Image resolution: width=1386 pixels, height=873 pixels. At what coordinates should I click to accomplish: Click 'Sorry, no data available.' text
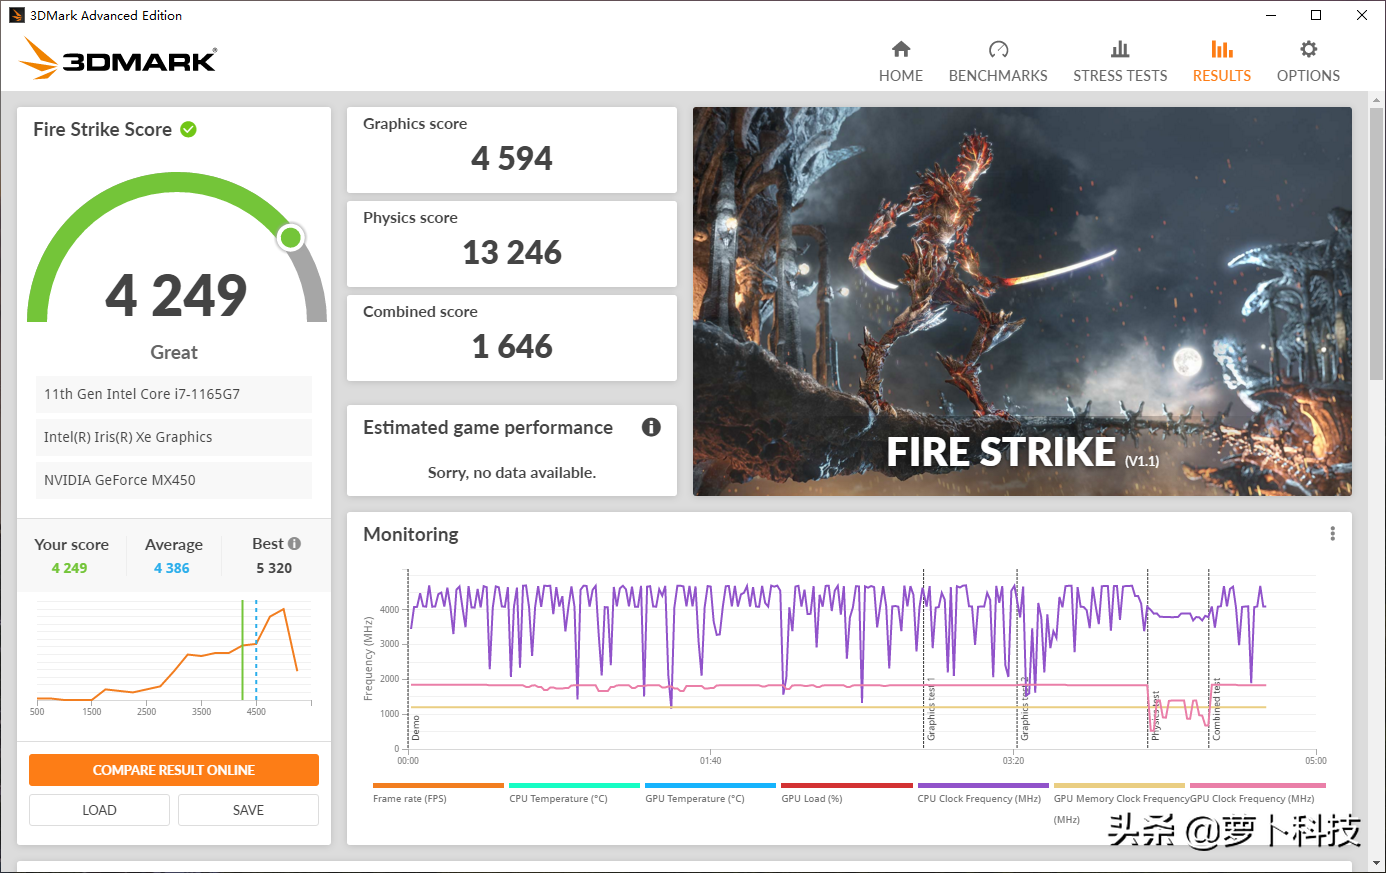pos(512,472)
